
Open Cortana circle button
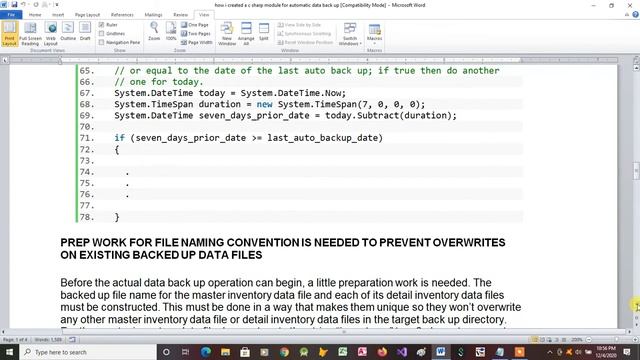pos(166,352)
